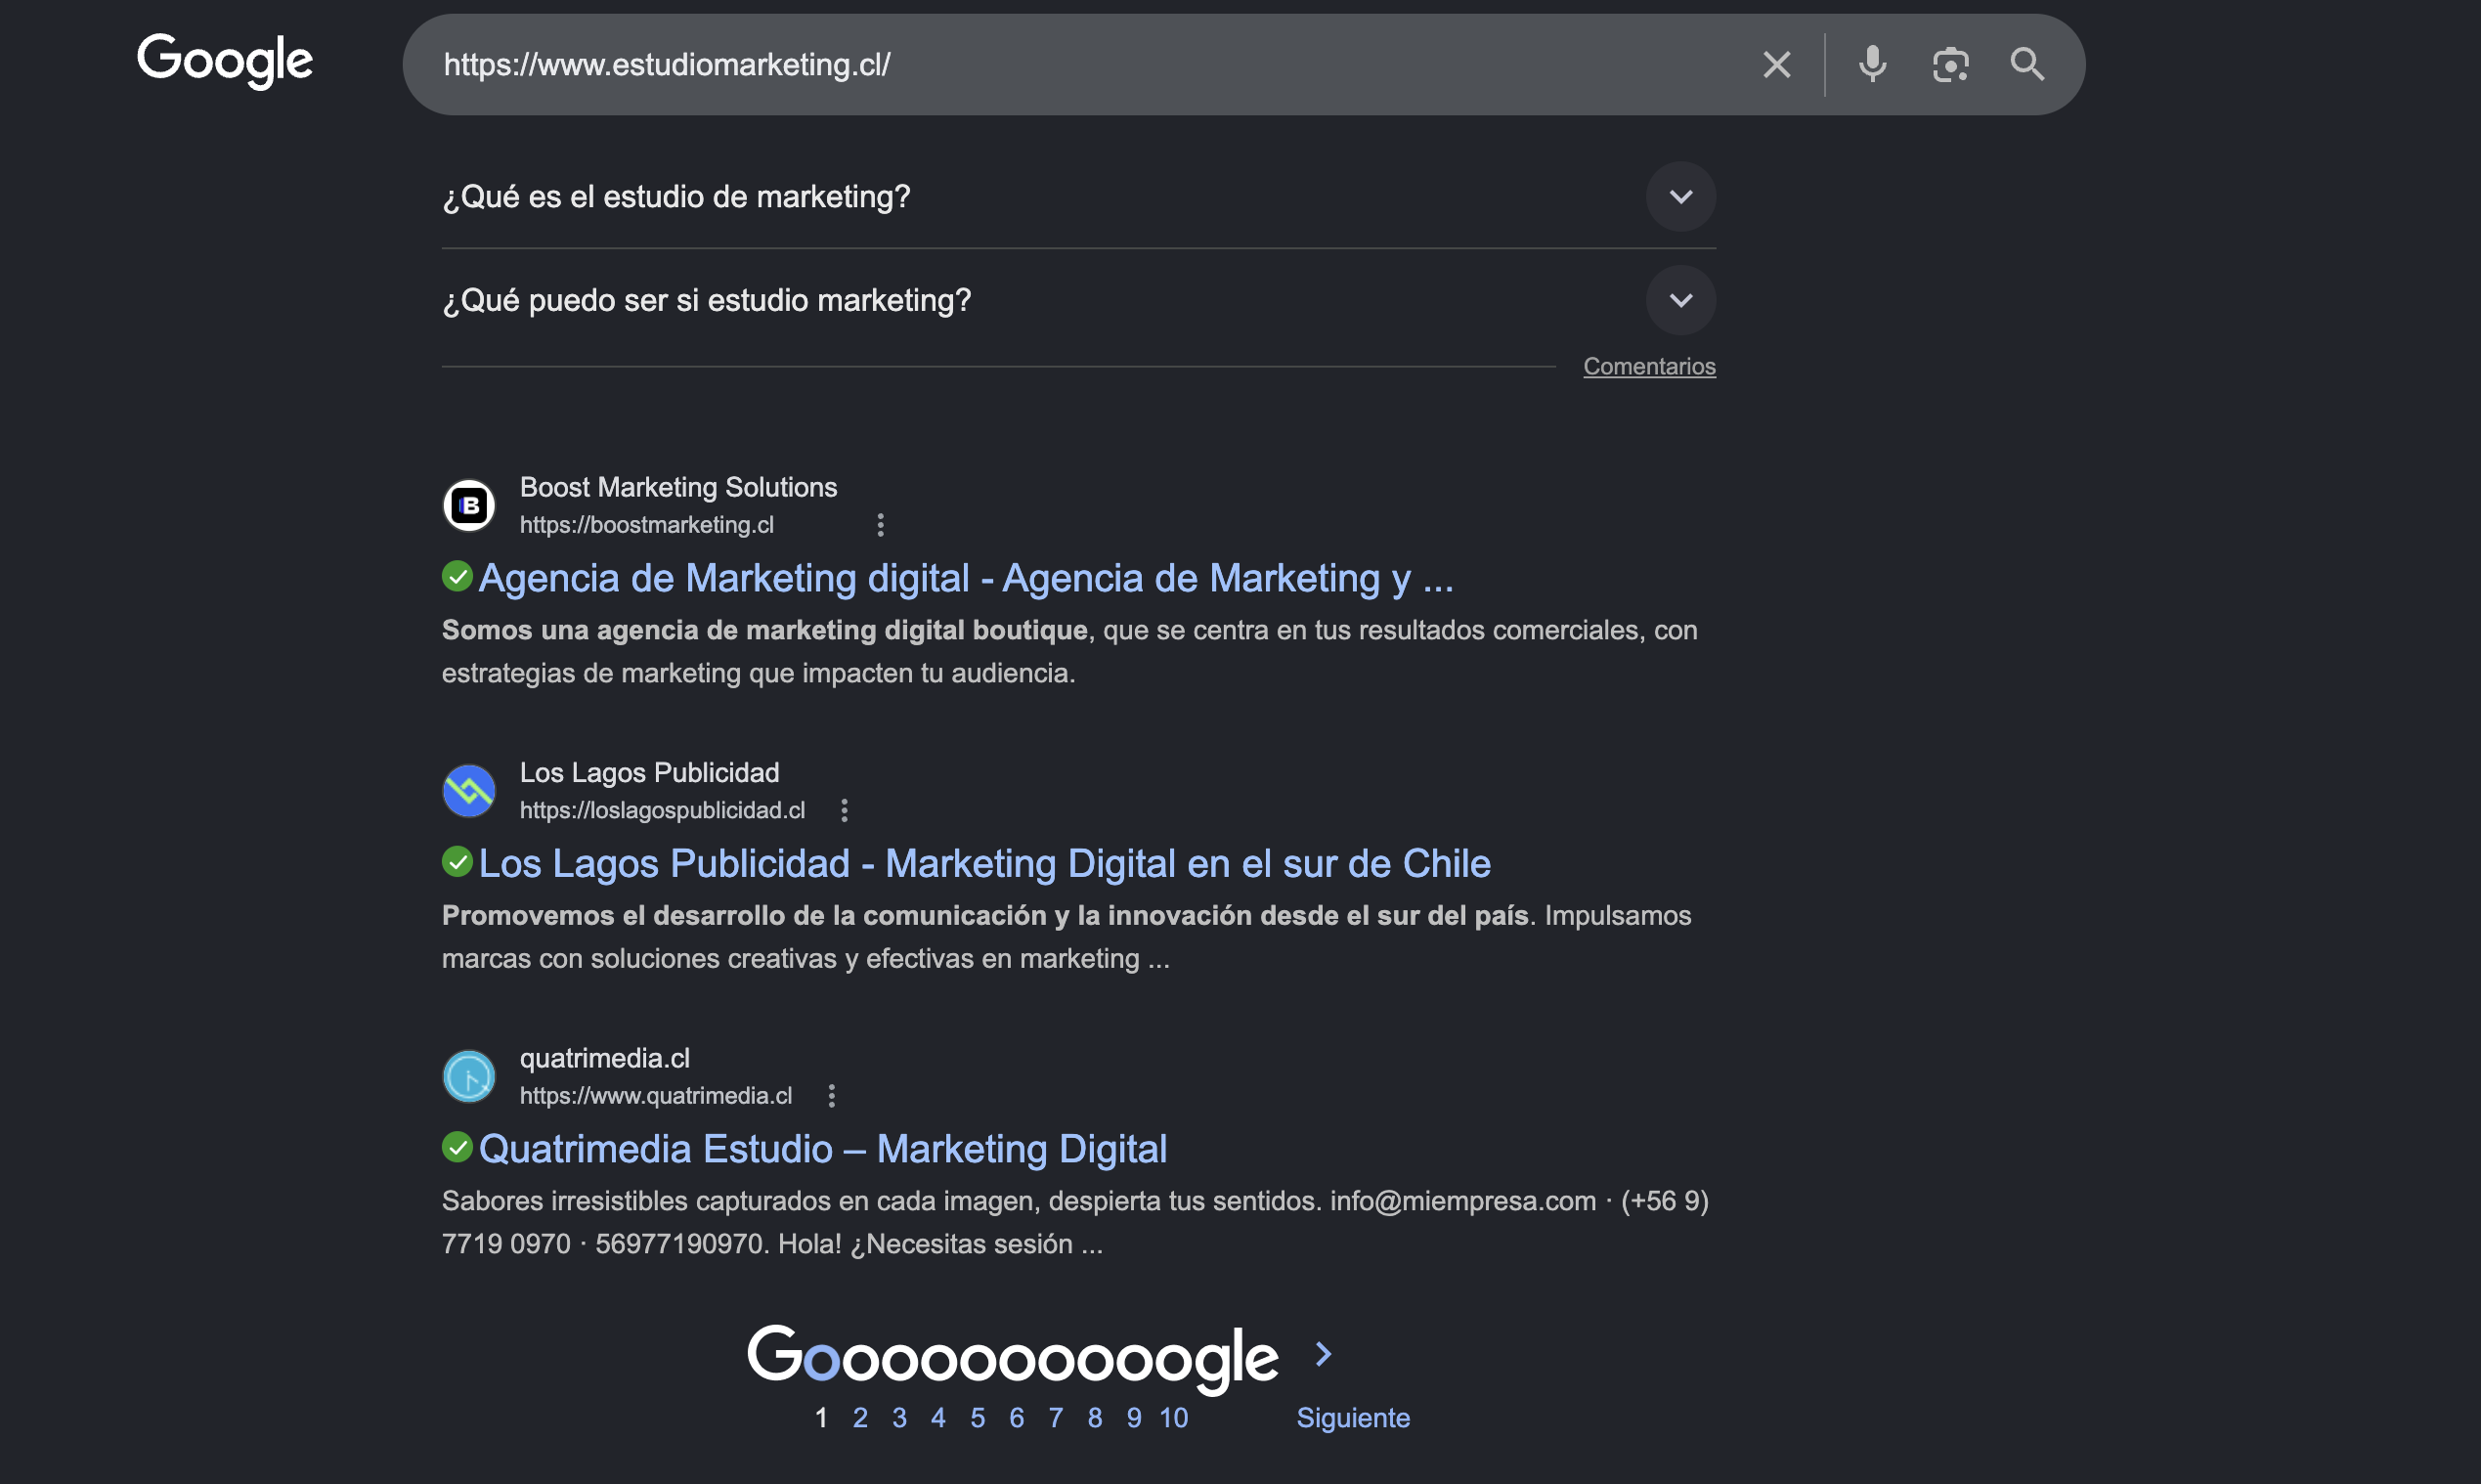Open the Comentarios feedback link
The width and height of the screenshot is (2481, 1484).
pyautogui.click(x=1649, y=367)
